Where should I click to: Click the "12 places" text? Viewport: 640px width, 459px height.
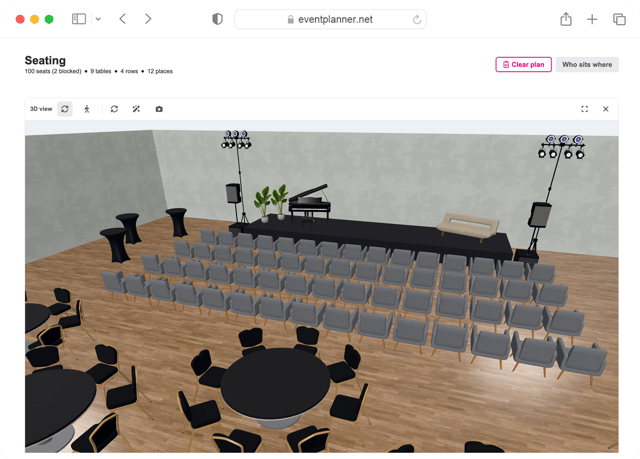(x=160, y=71)
